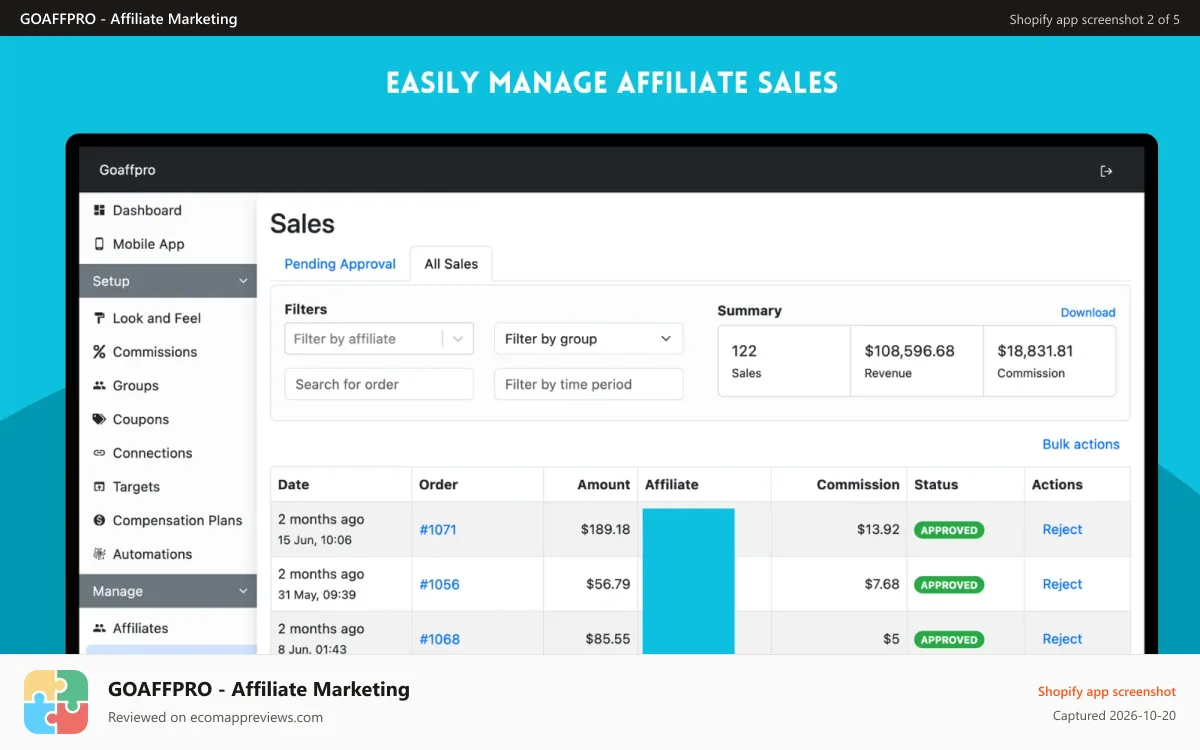Open order #1056
The width and height of the screenshot is (1200, 750).
pyautogui.click(x=439, y=584)
